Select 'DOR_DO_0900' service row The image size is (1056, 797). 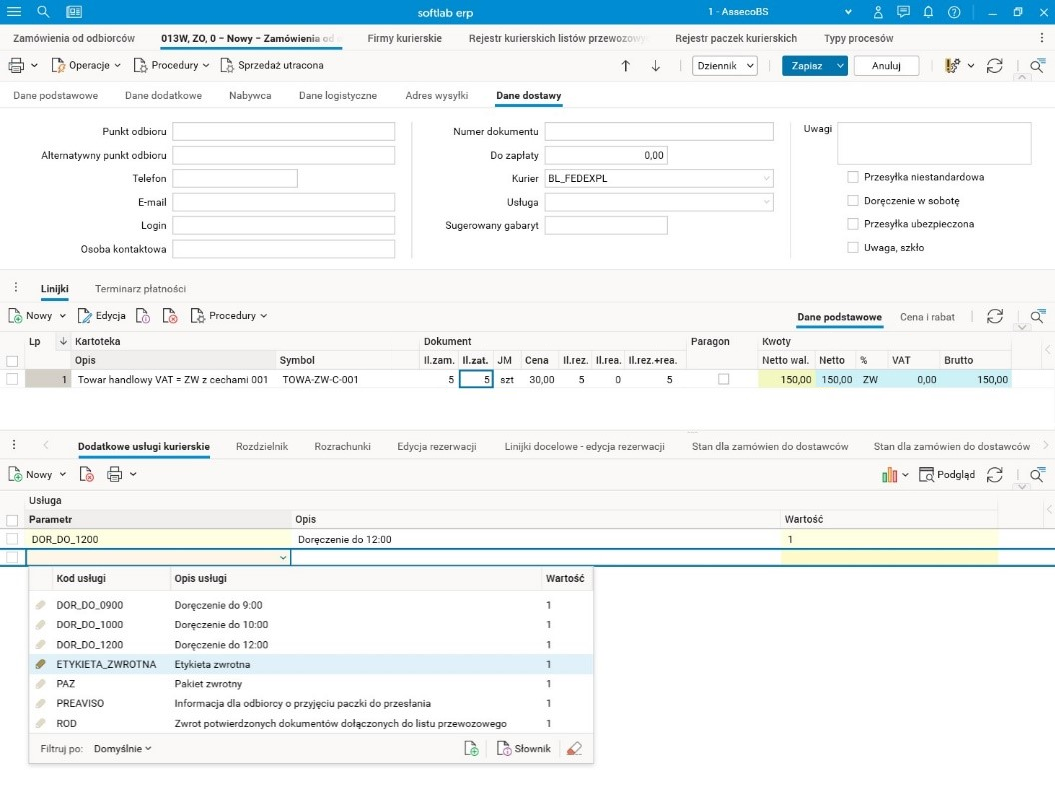311,605
